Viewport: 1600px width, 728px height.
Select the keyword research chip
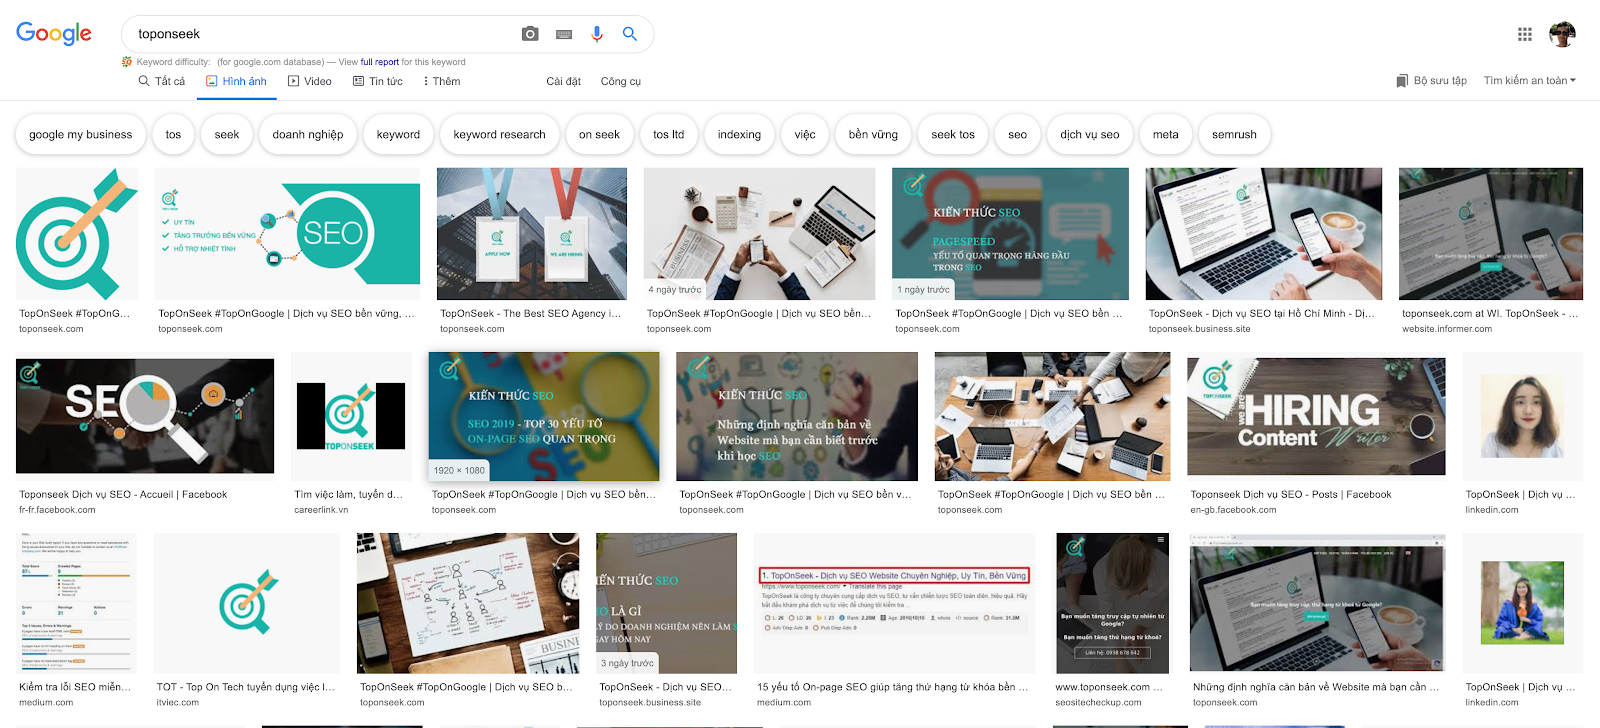(x=500, y=134)
